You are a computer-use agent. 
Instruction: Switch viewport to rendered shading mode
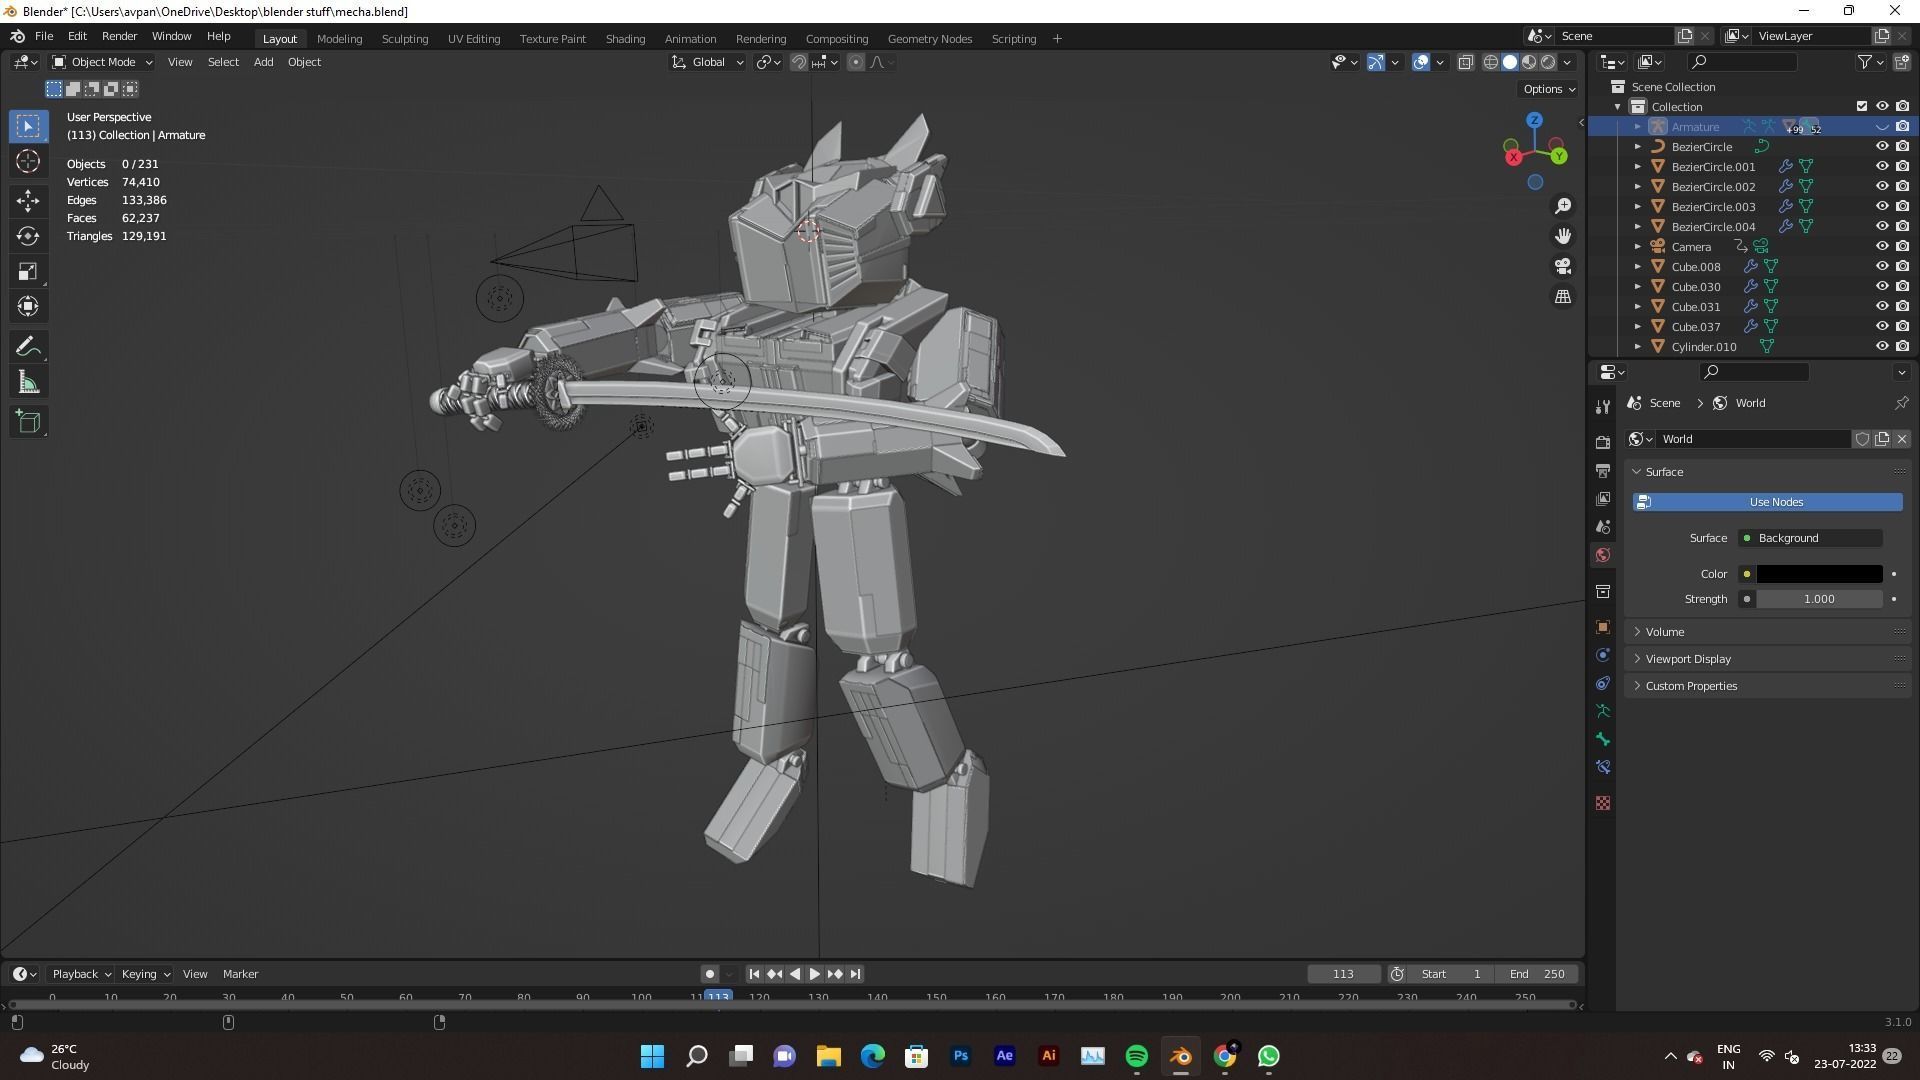[x=1548, y=61]
